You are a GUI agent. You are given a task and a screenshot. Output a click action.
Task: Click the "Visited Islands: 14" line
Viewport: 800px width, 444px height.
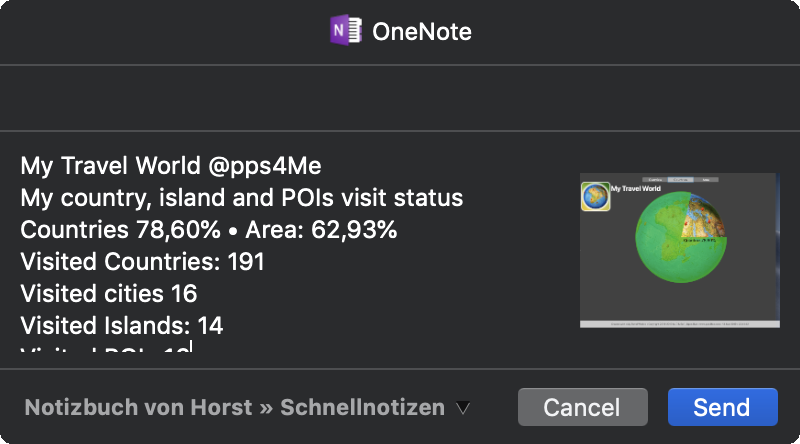point(122,326)
